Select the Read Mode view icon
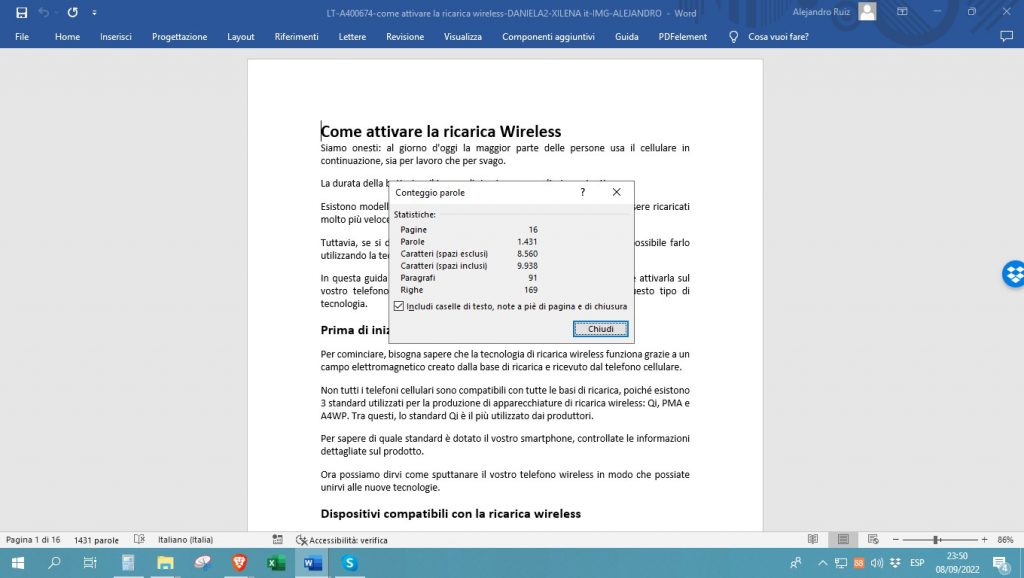Image resolution: width=1024 pixels, height=578 pixels. click(x=812, y=540)
